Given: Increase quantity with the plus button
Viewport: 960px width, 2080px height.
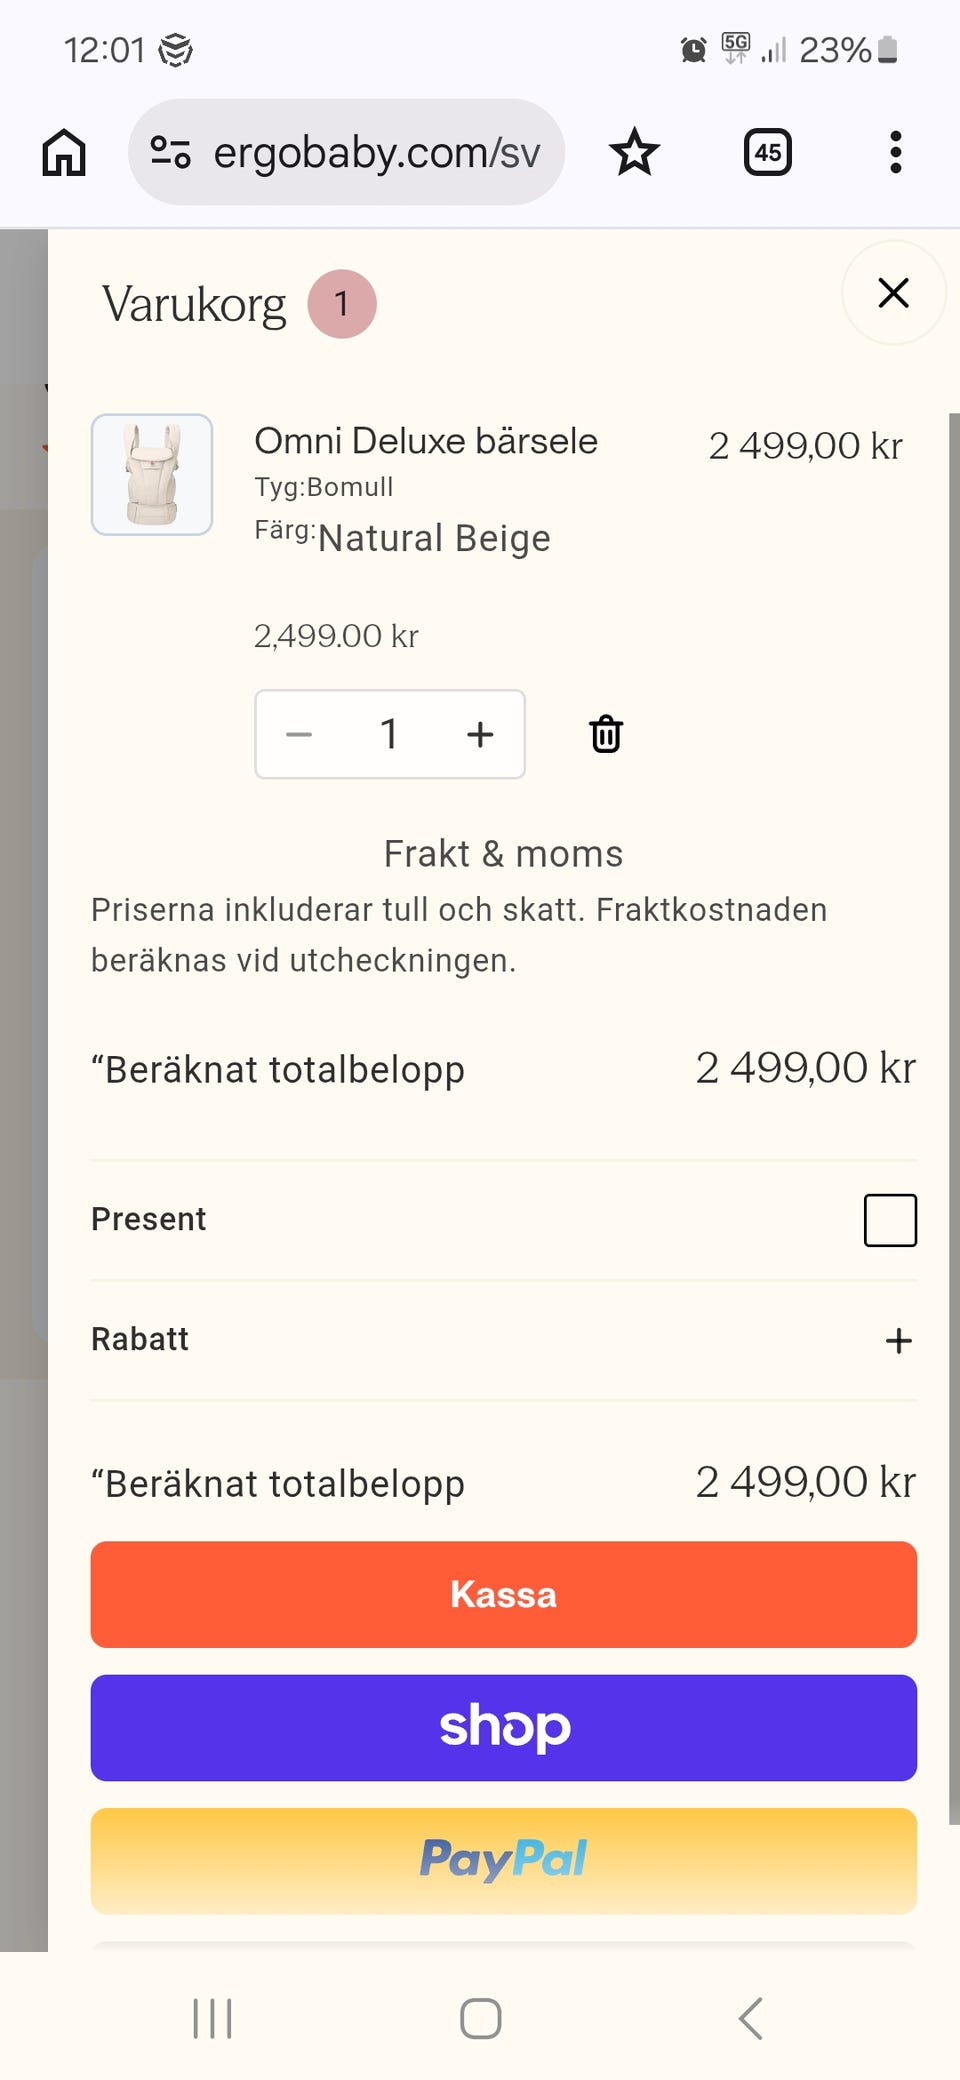Looking at the screenshot, I should coord(480,734).
